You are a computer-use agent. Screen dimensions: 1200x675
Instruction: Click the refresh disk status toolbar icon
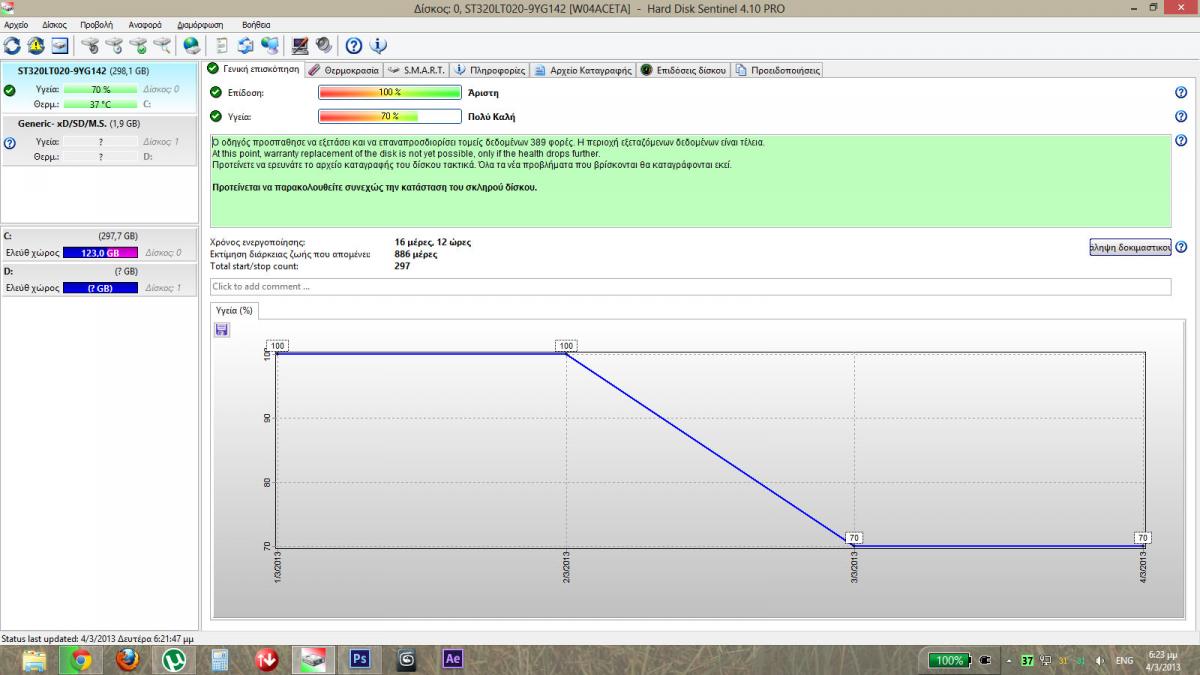pos(12,45)
